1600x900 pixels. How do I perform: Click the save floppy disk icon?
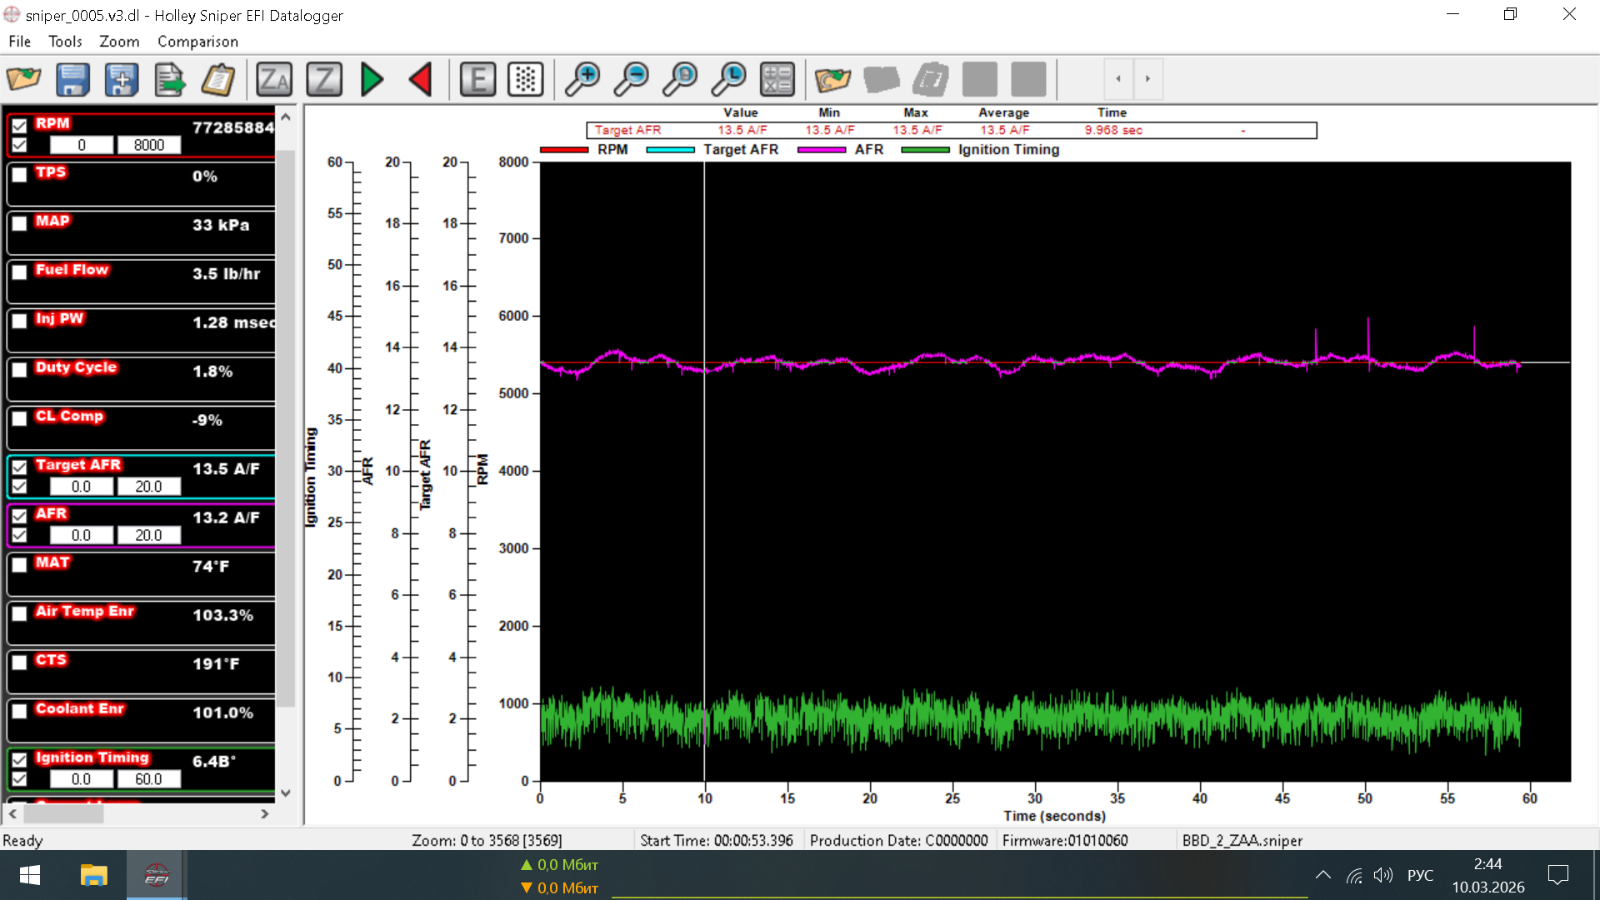click(73, 79)
